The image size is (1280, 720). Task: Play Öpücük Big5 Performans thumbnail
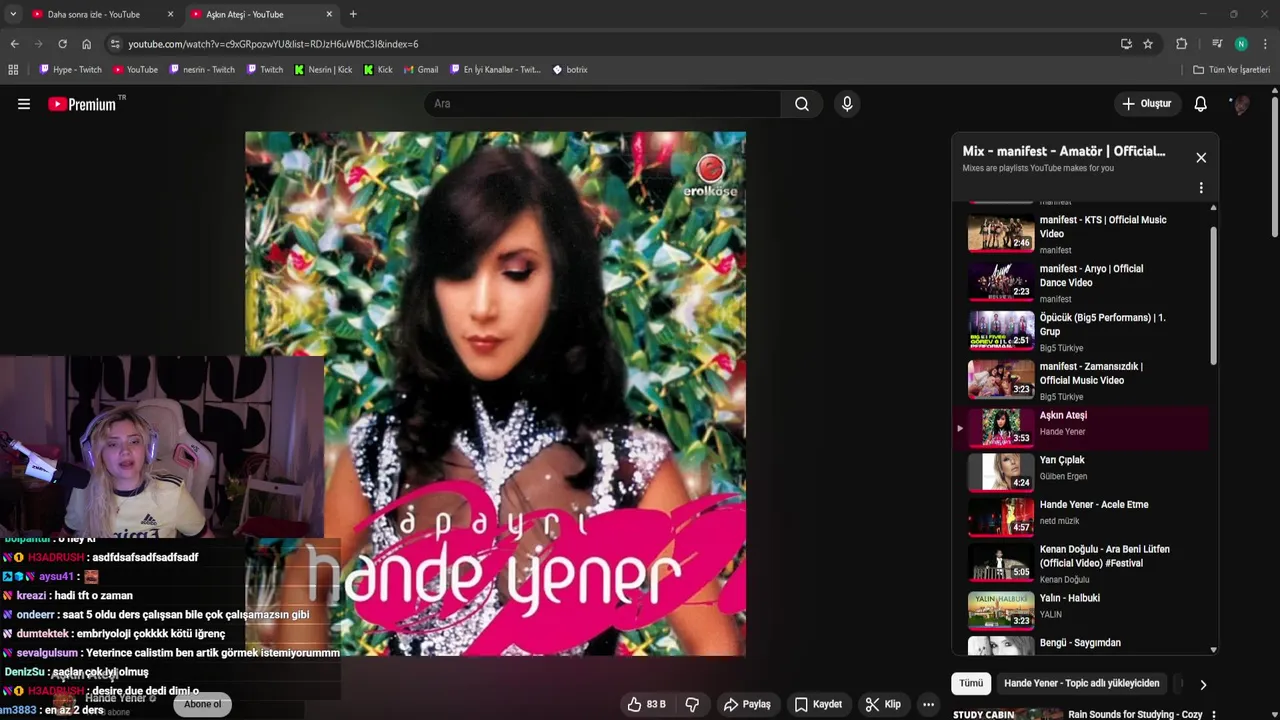pyautogui.click(x=1001, y=330)
